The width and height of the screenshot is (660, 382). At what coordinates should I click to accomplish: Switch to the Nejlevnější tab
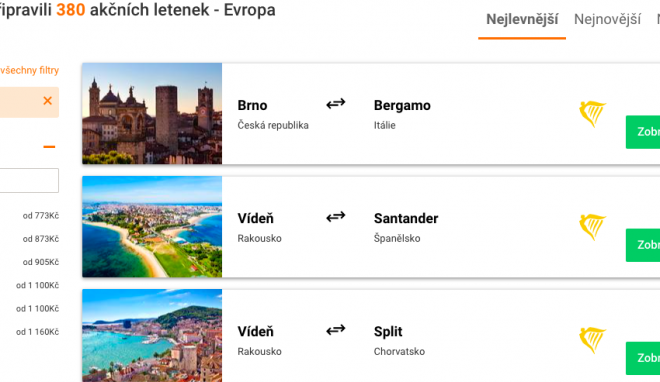(522, 19)
